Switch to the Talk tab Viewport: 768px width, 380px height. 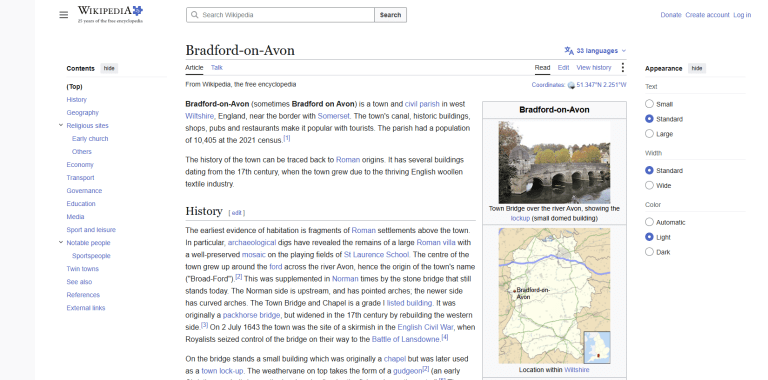coord(216,68)
